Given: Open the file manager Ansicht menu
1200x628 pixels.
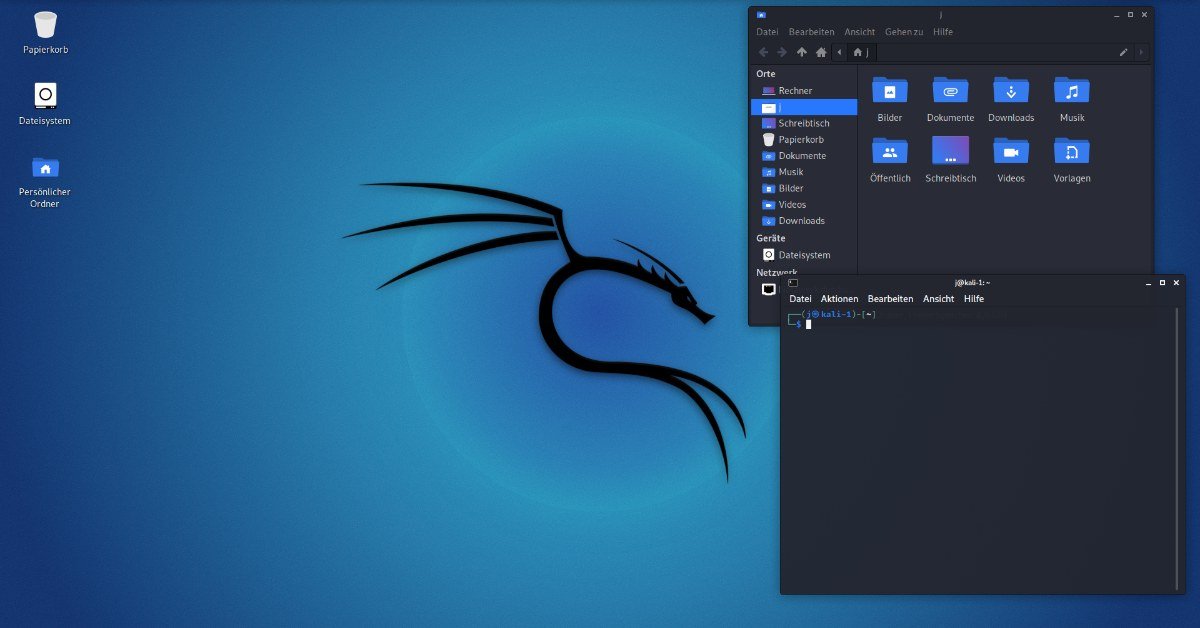Looking at the screenshot, I should tap(859, 32).
